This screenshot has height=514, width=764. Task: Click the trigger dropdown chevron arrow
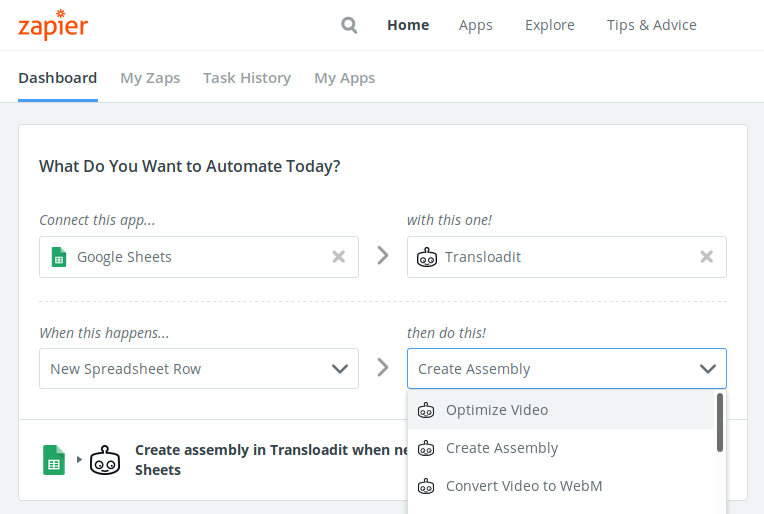tap(340, 369)
